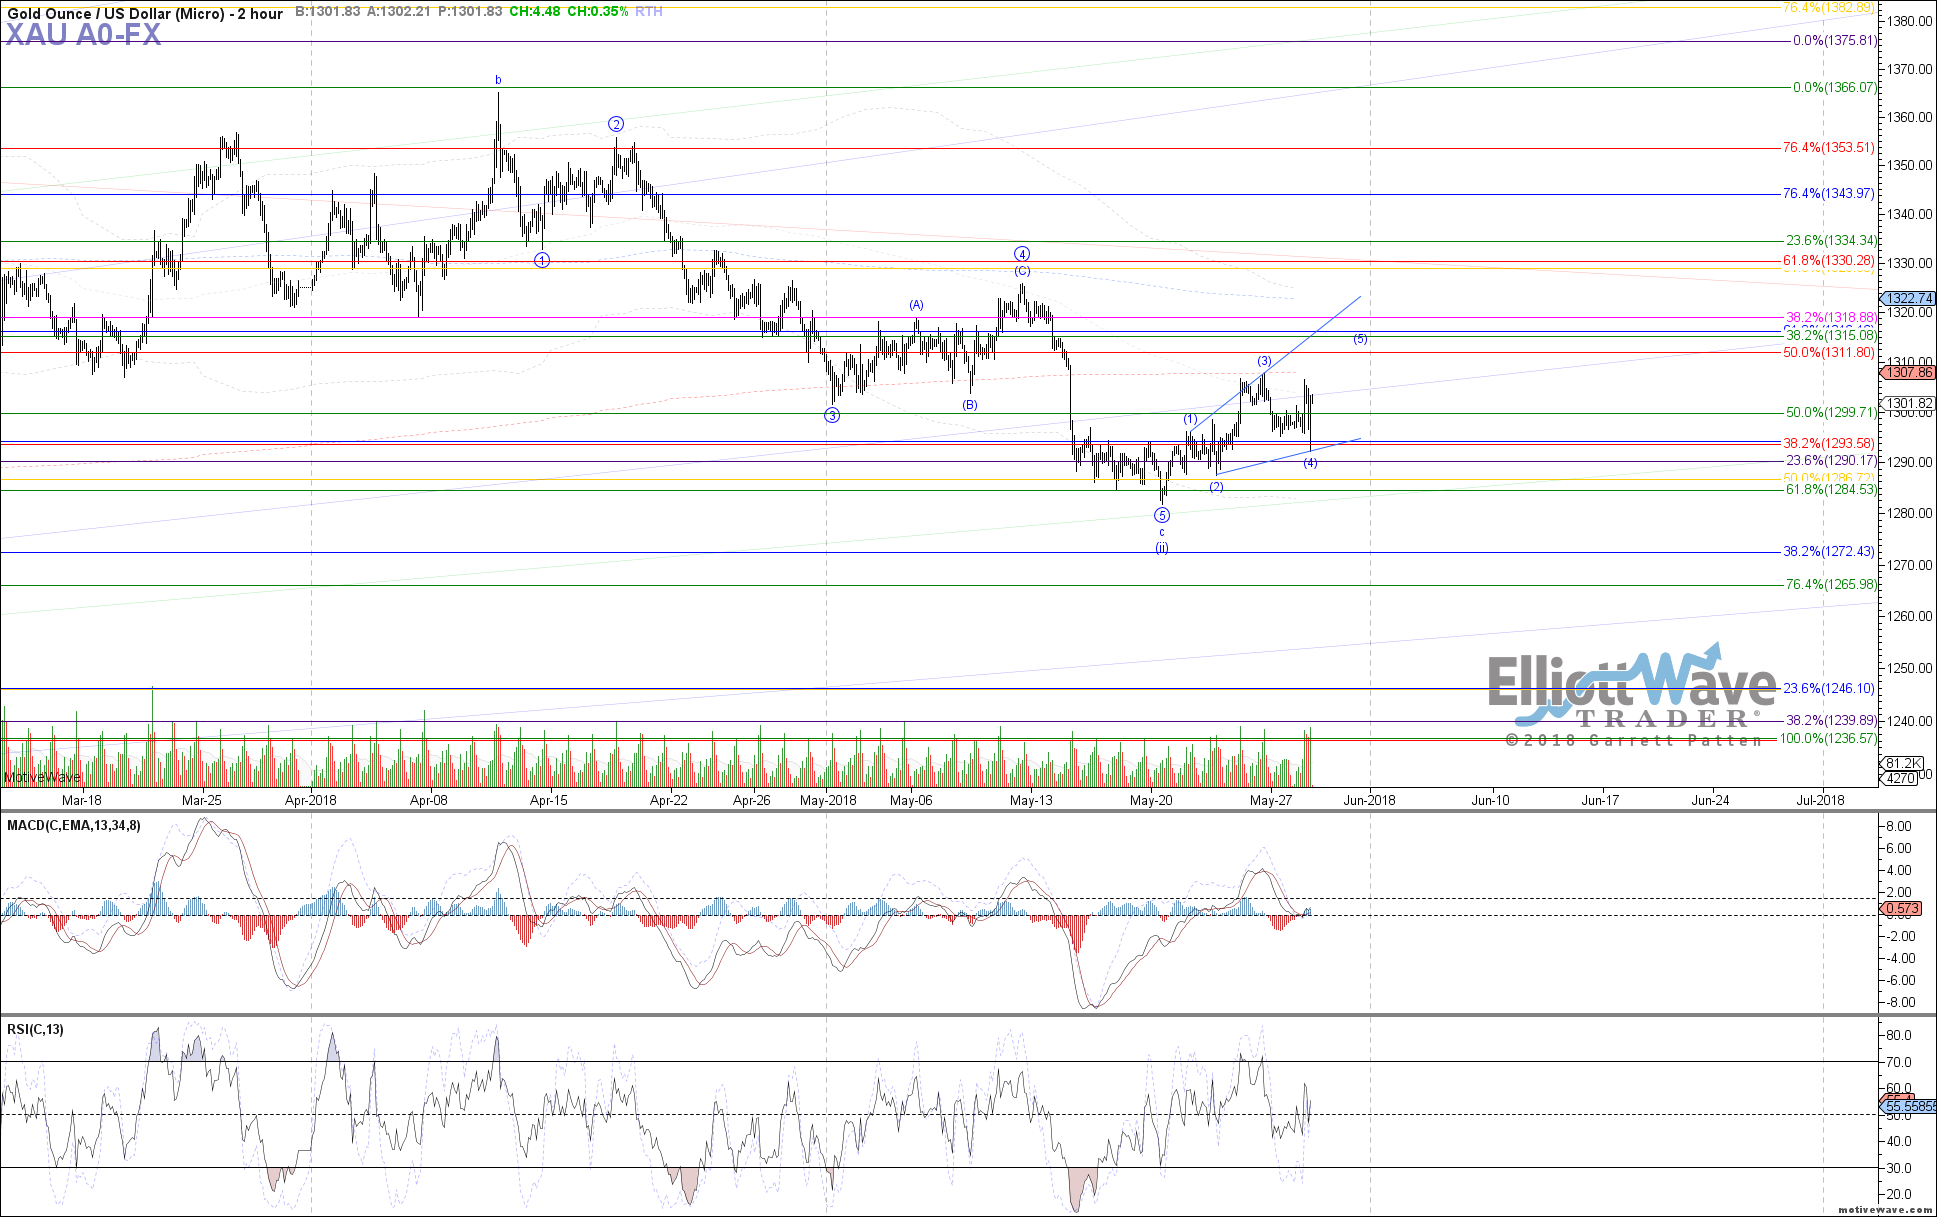
Task: Select the blue (A) wave label
Action: 916,305
